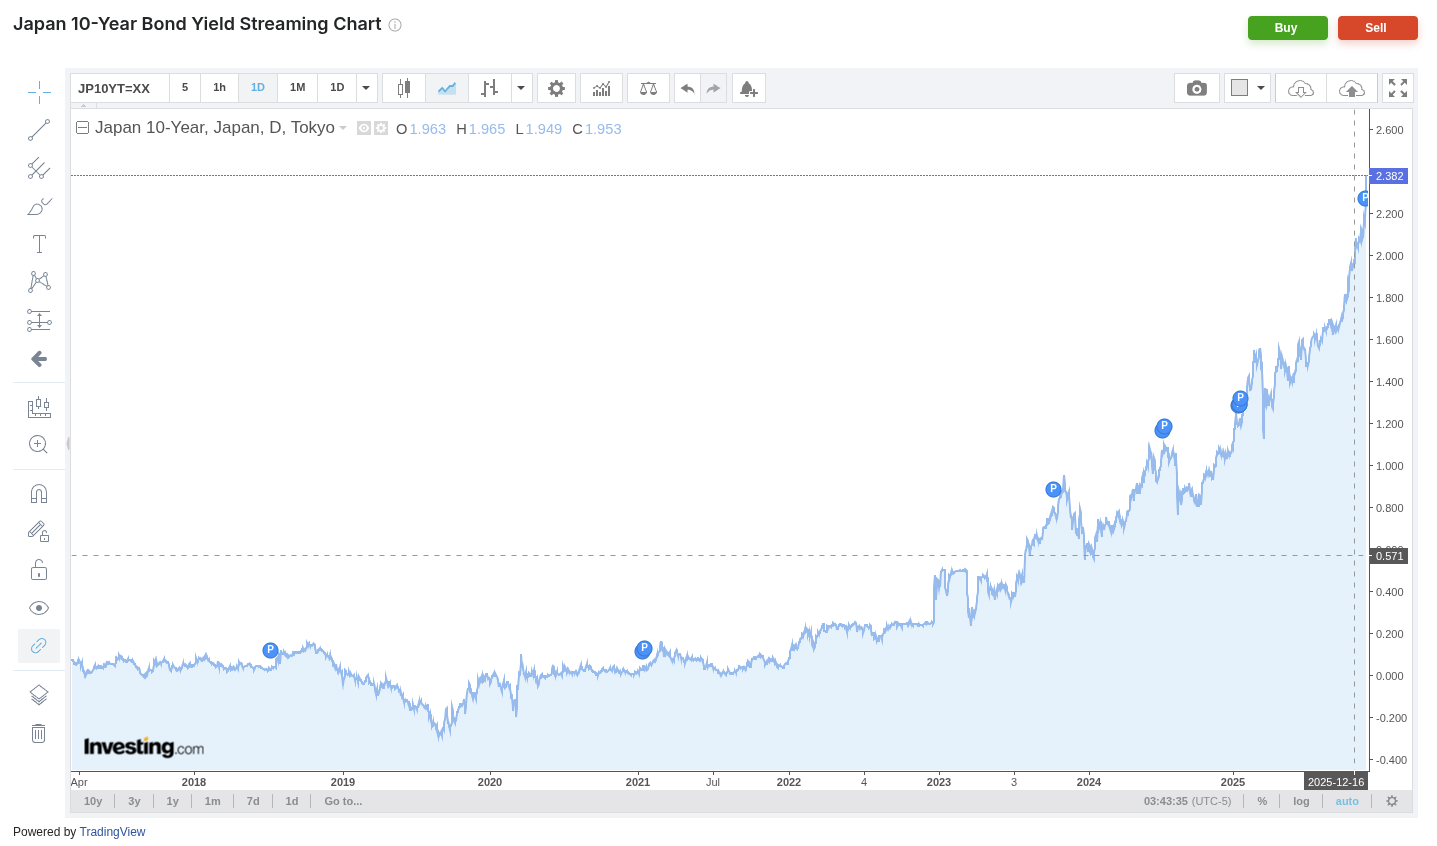The image size is (1437, 846).
Task: Open the measure tool in sidebar
Action: [x=39, y=407]
